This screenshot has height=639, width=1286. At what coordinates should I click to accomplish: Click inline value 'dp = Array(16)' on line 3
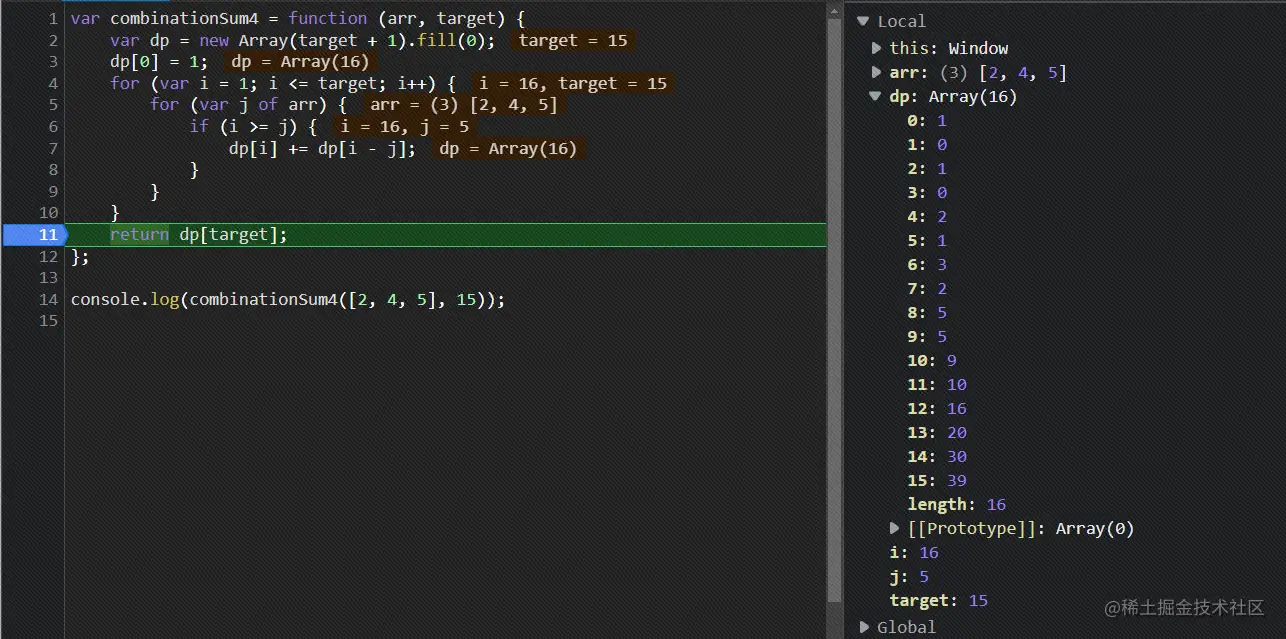coord(300,62)
